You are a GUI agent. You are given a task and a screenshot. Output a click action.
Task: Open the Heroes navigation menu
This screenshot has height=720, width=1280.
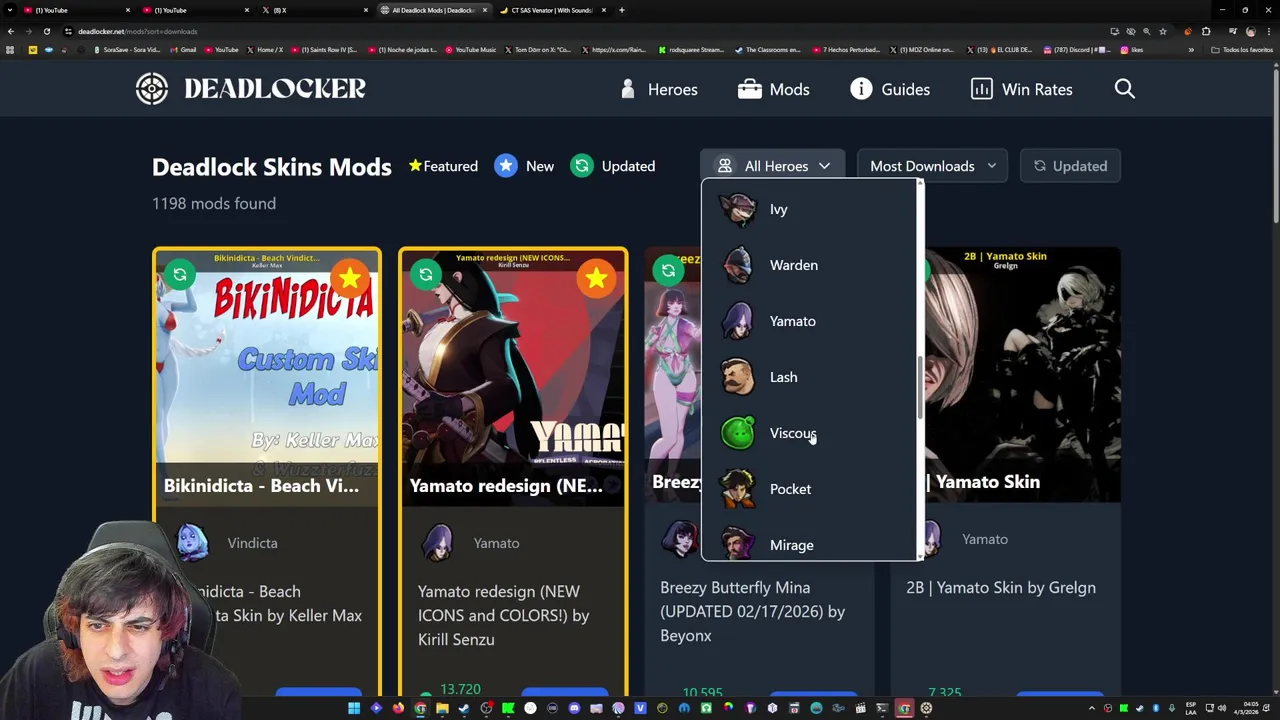[658, 89]
